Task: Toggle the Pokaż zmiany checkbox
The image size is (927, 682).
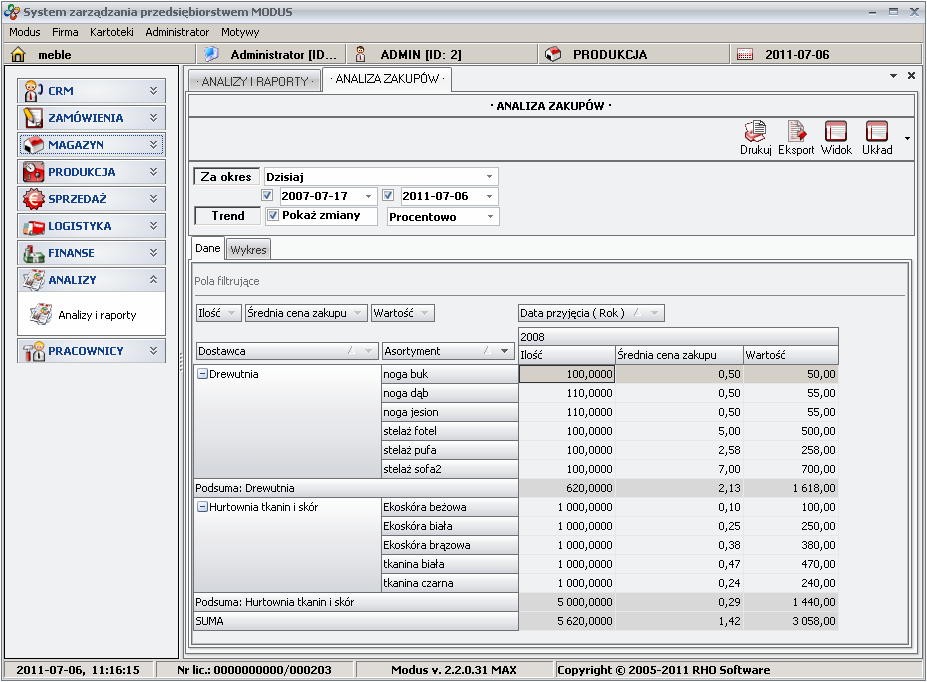Action: coord(273,216)
